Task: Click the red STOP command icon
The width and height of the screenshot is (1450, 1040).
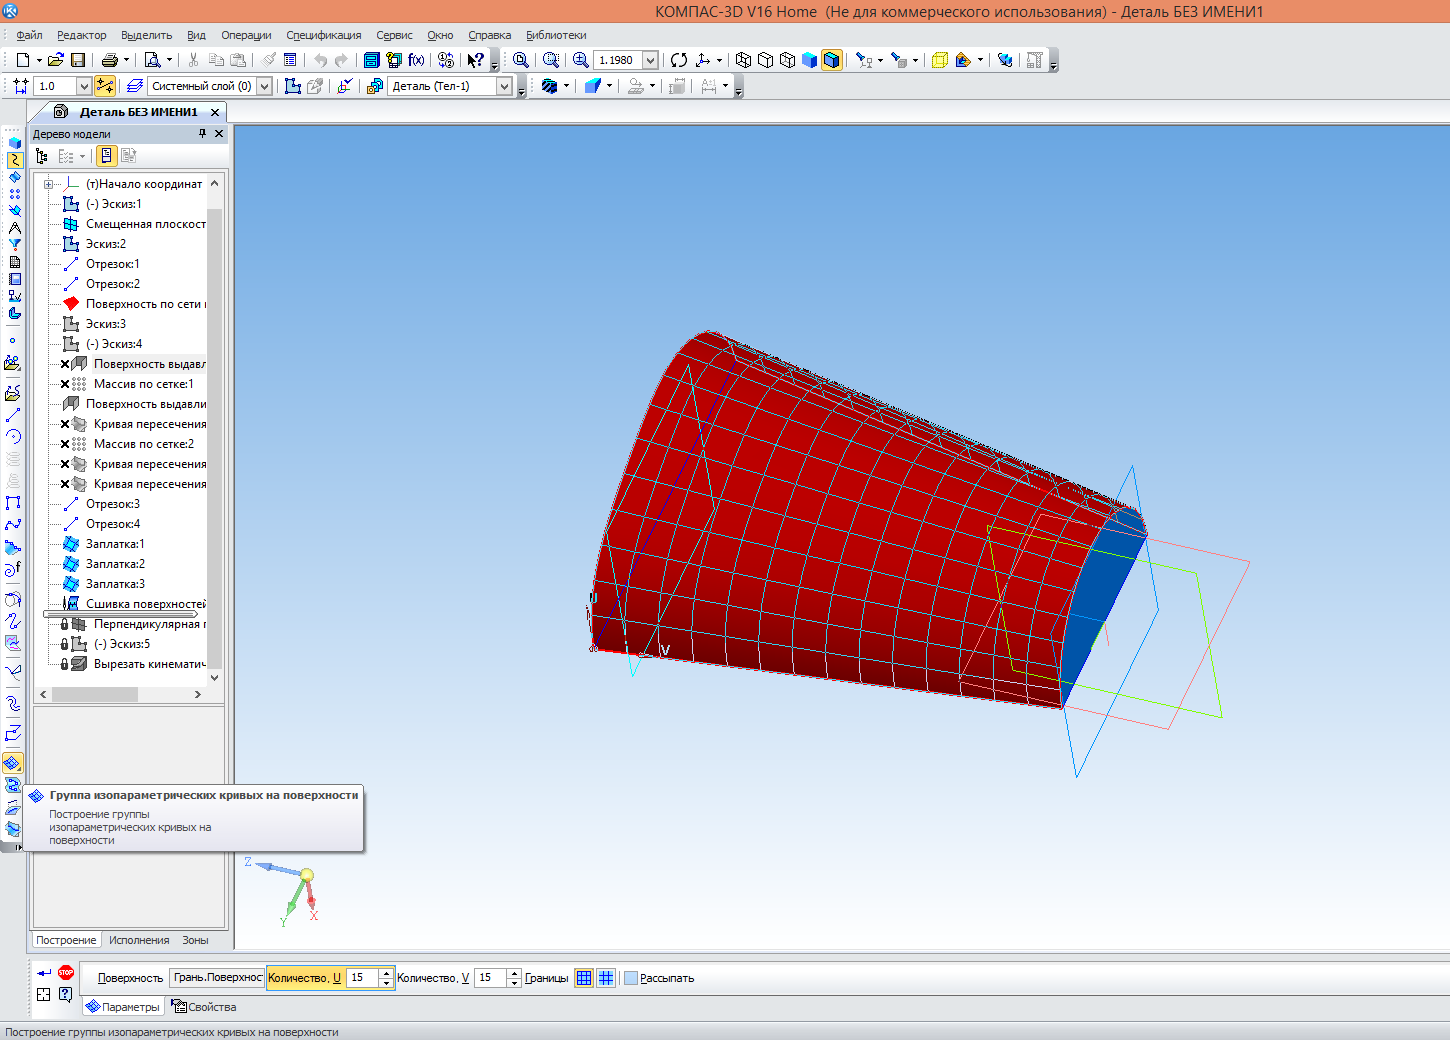Action: [x=66, y=972]
